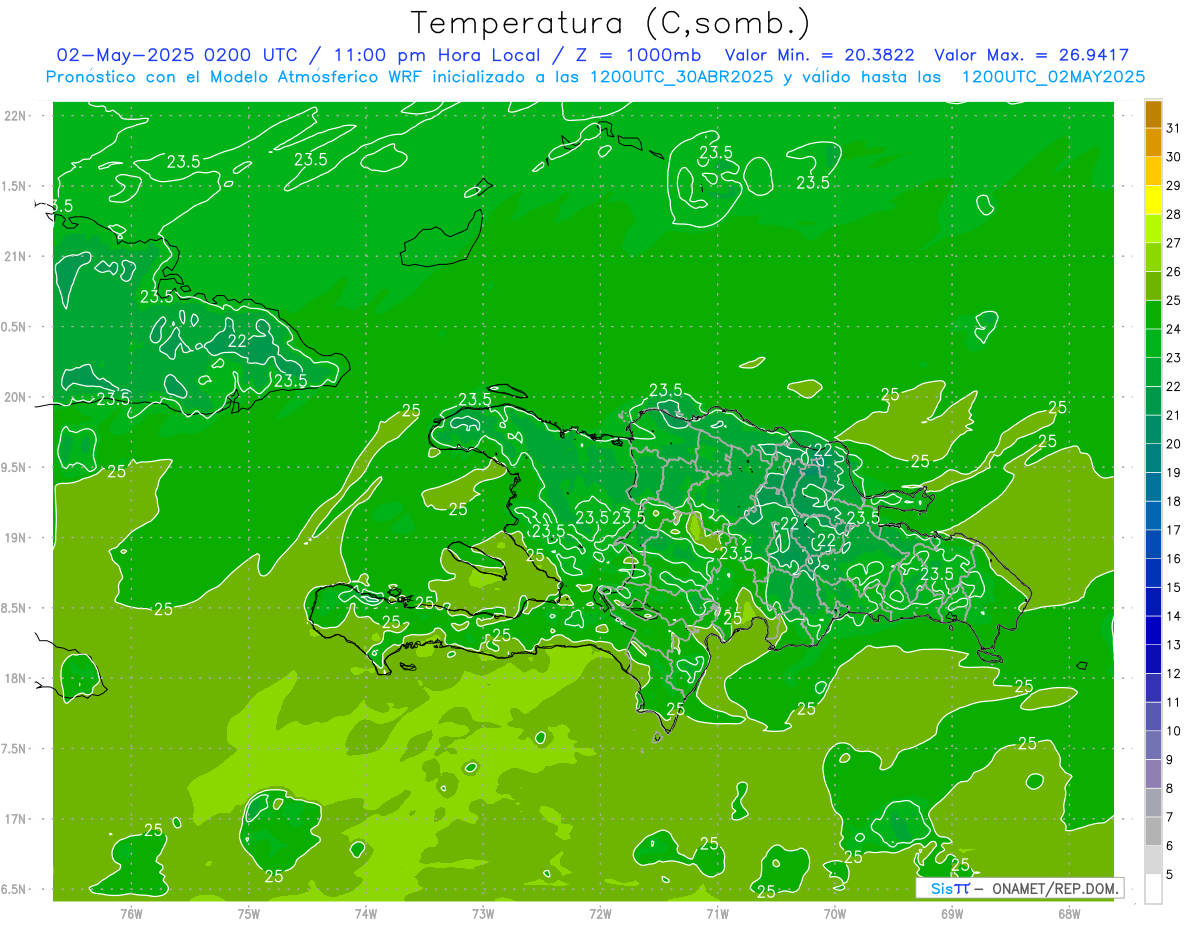1200x927 pixels.
Task: Click the "19N" latitude axis label
Action: click(x=17, y=538)
